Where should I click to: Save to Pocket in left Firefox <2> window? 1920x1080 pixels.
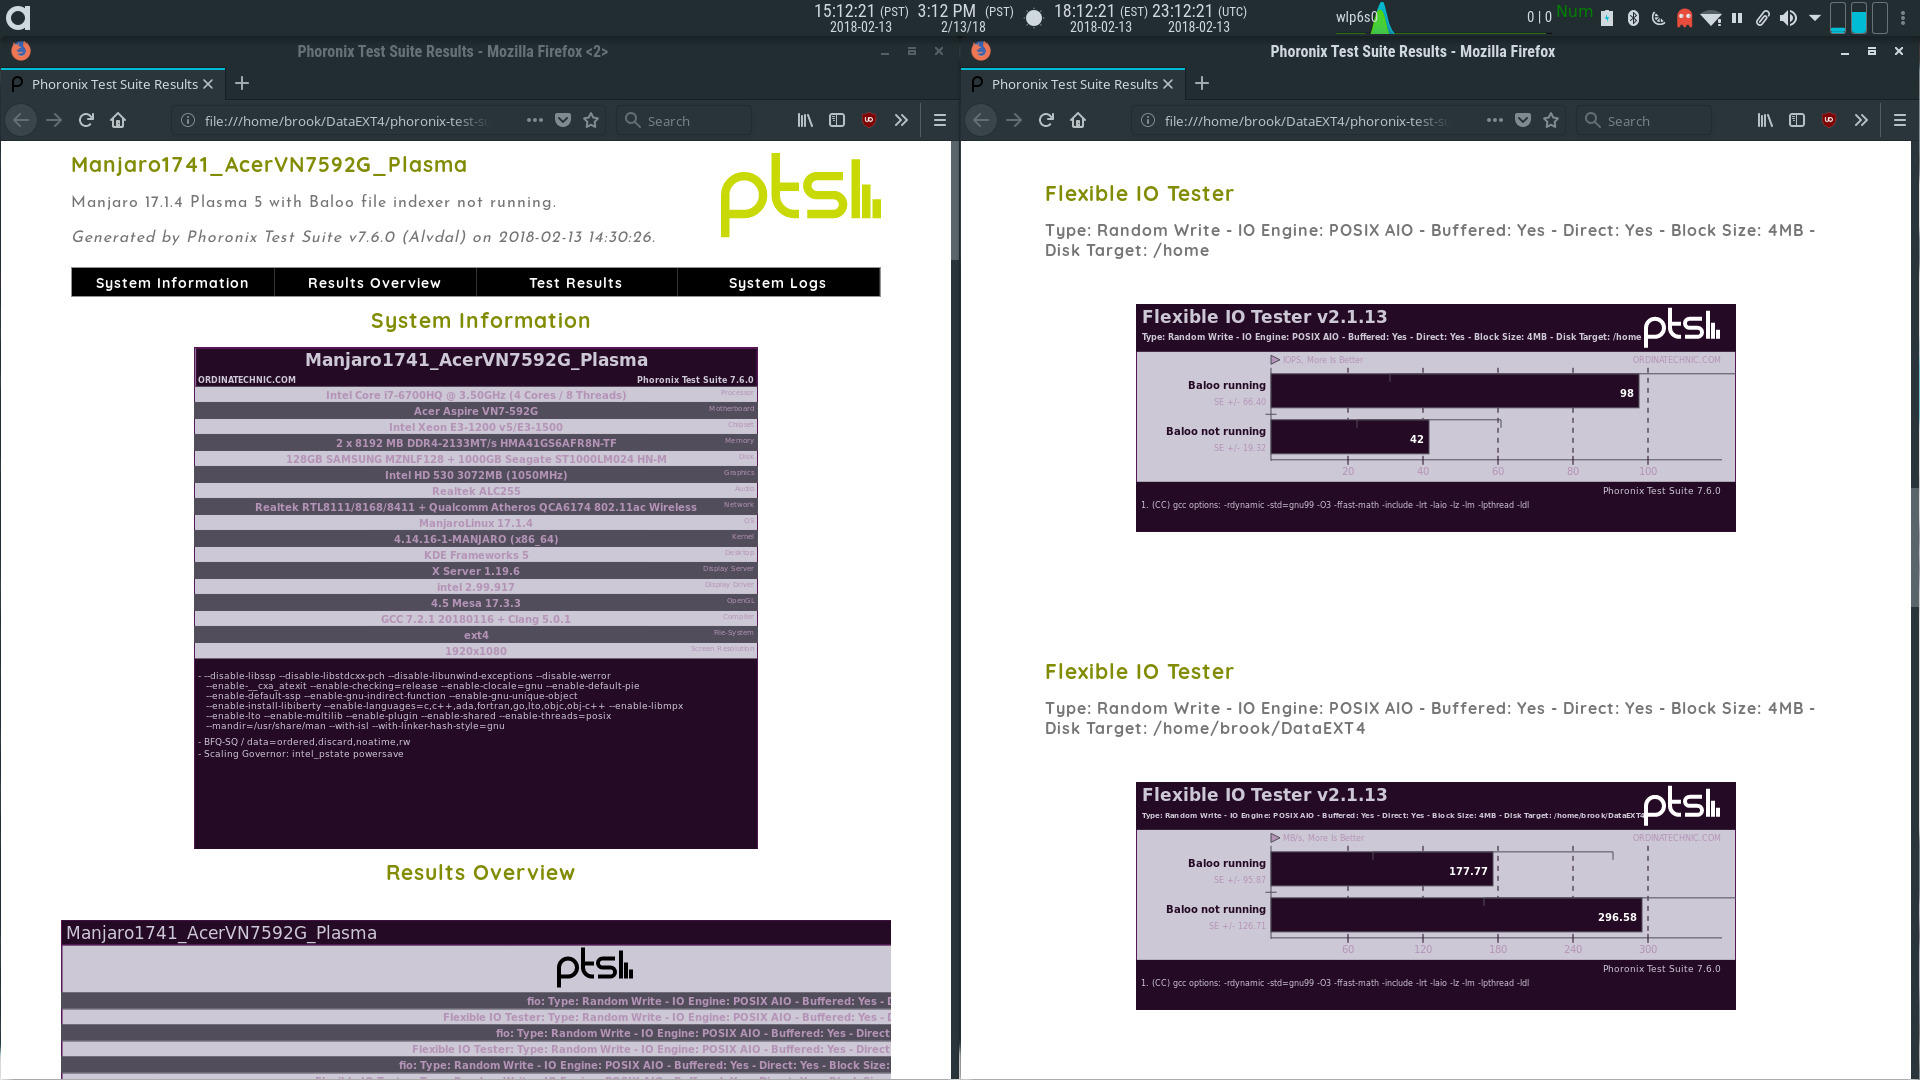563,120
